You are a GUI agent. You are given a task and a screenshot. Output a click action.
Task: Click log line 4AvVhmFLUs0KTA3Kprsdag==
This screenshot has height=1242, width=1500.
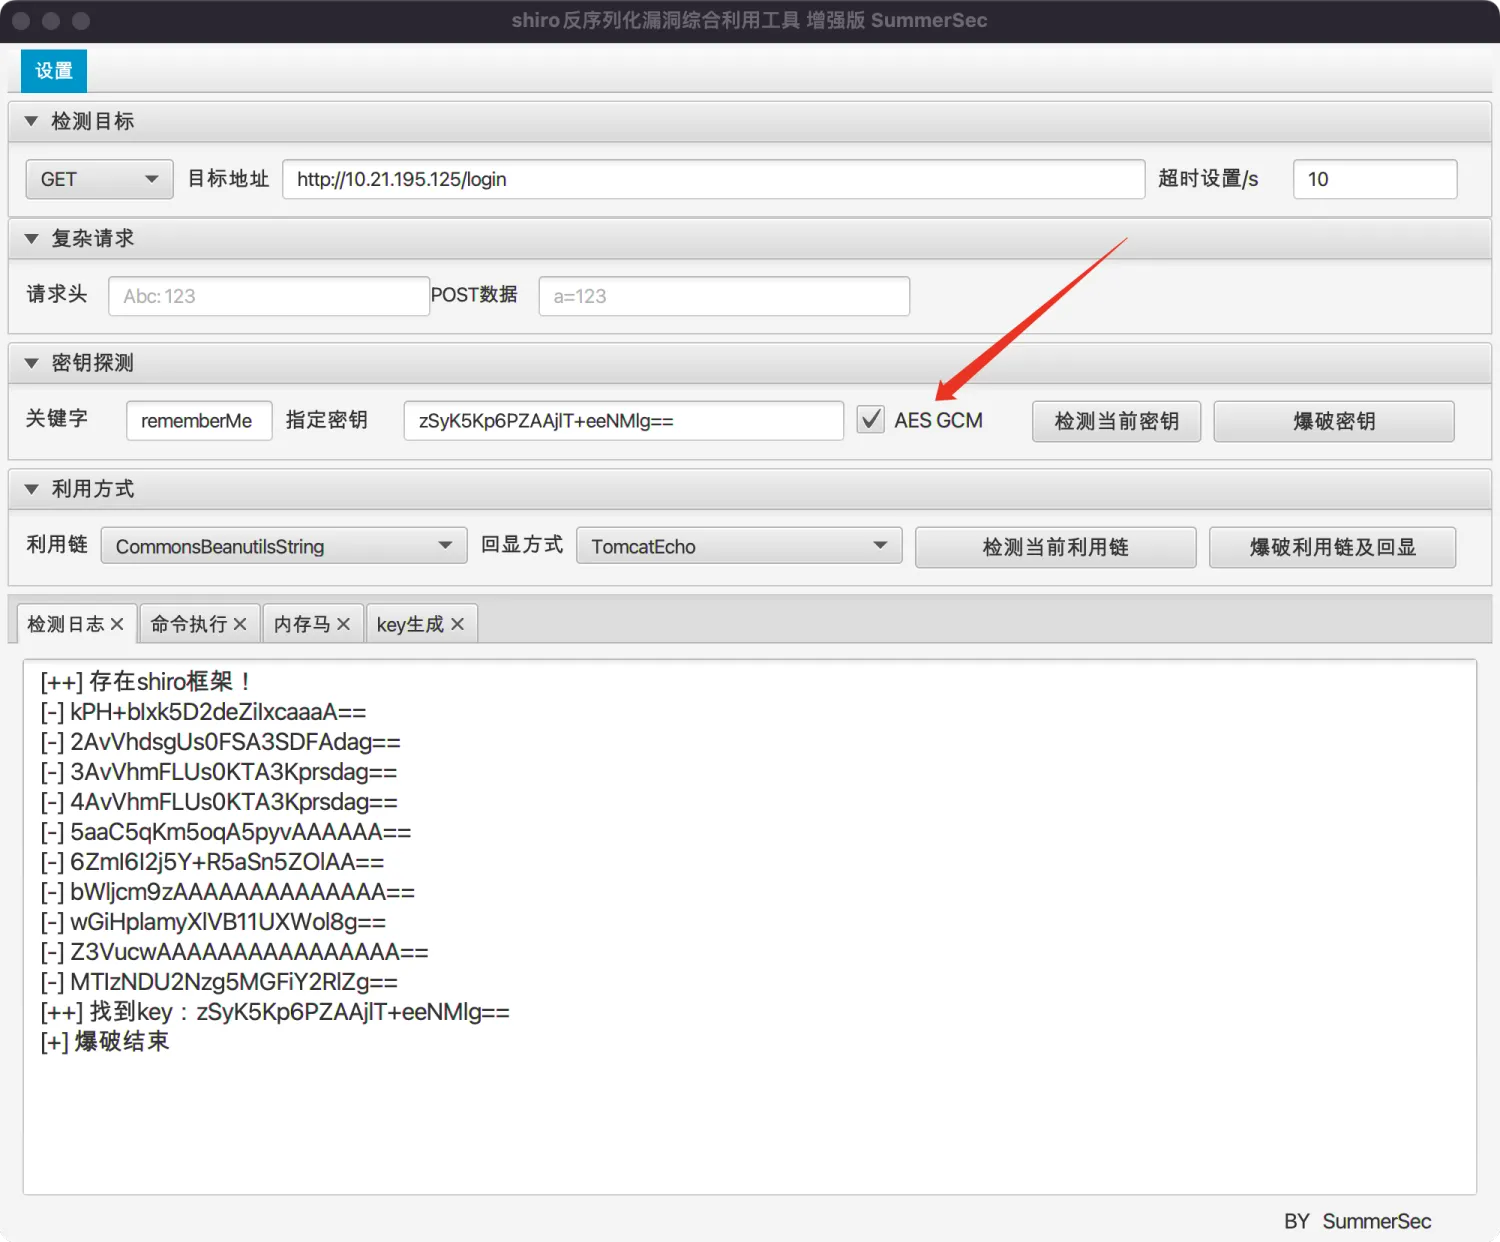[x=219, y=802]
